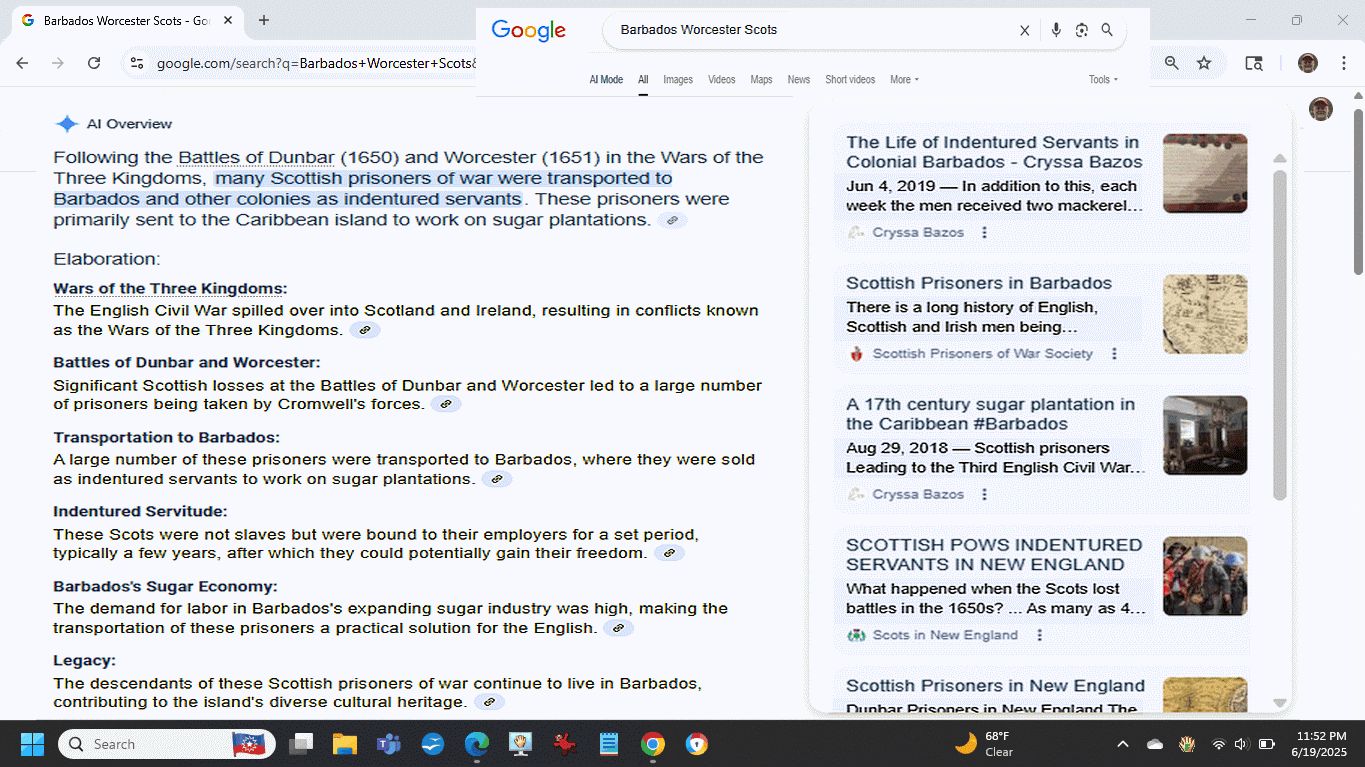
Task: Open site information icon in the address bar
Action: click(x=137, y=63)
